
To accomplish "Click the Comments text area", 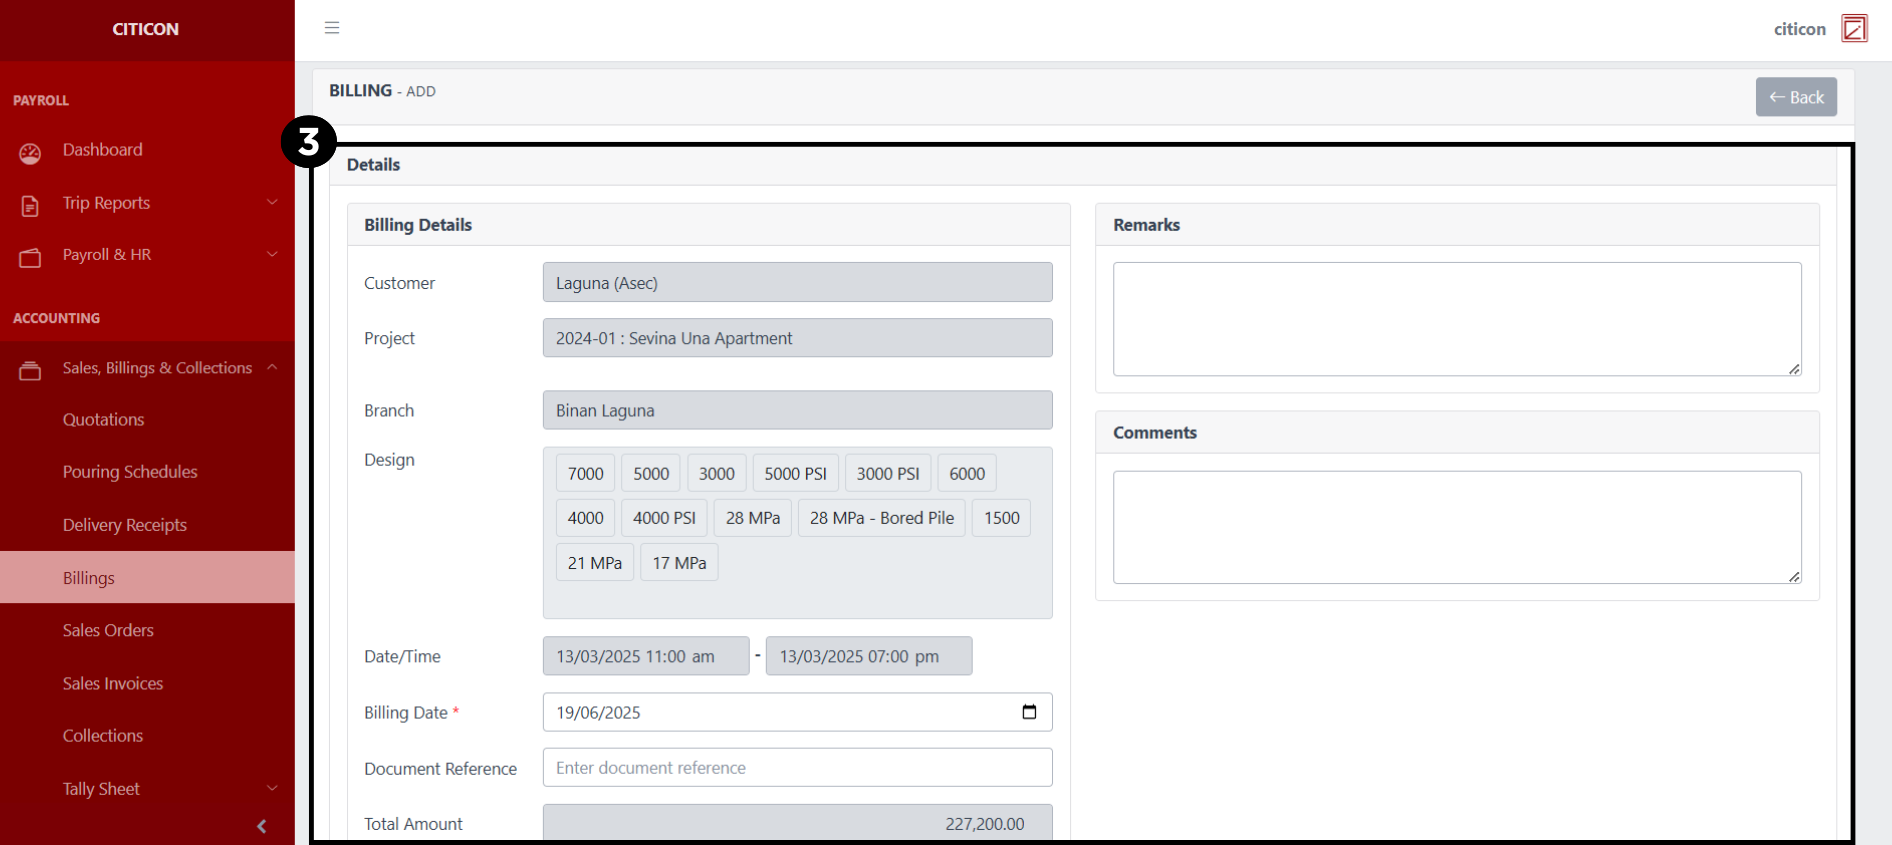I will (x=1456, y=527).
